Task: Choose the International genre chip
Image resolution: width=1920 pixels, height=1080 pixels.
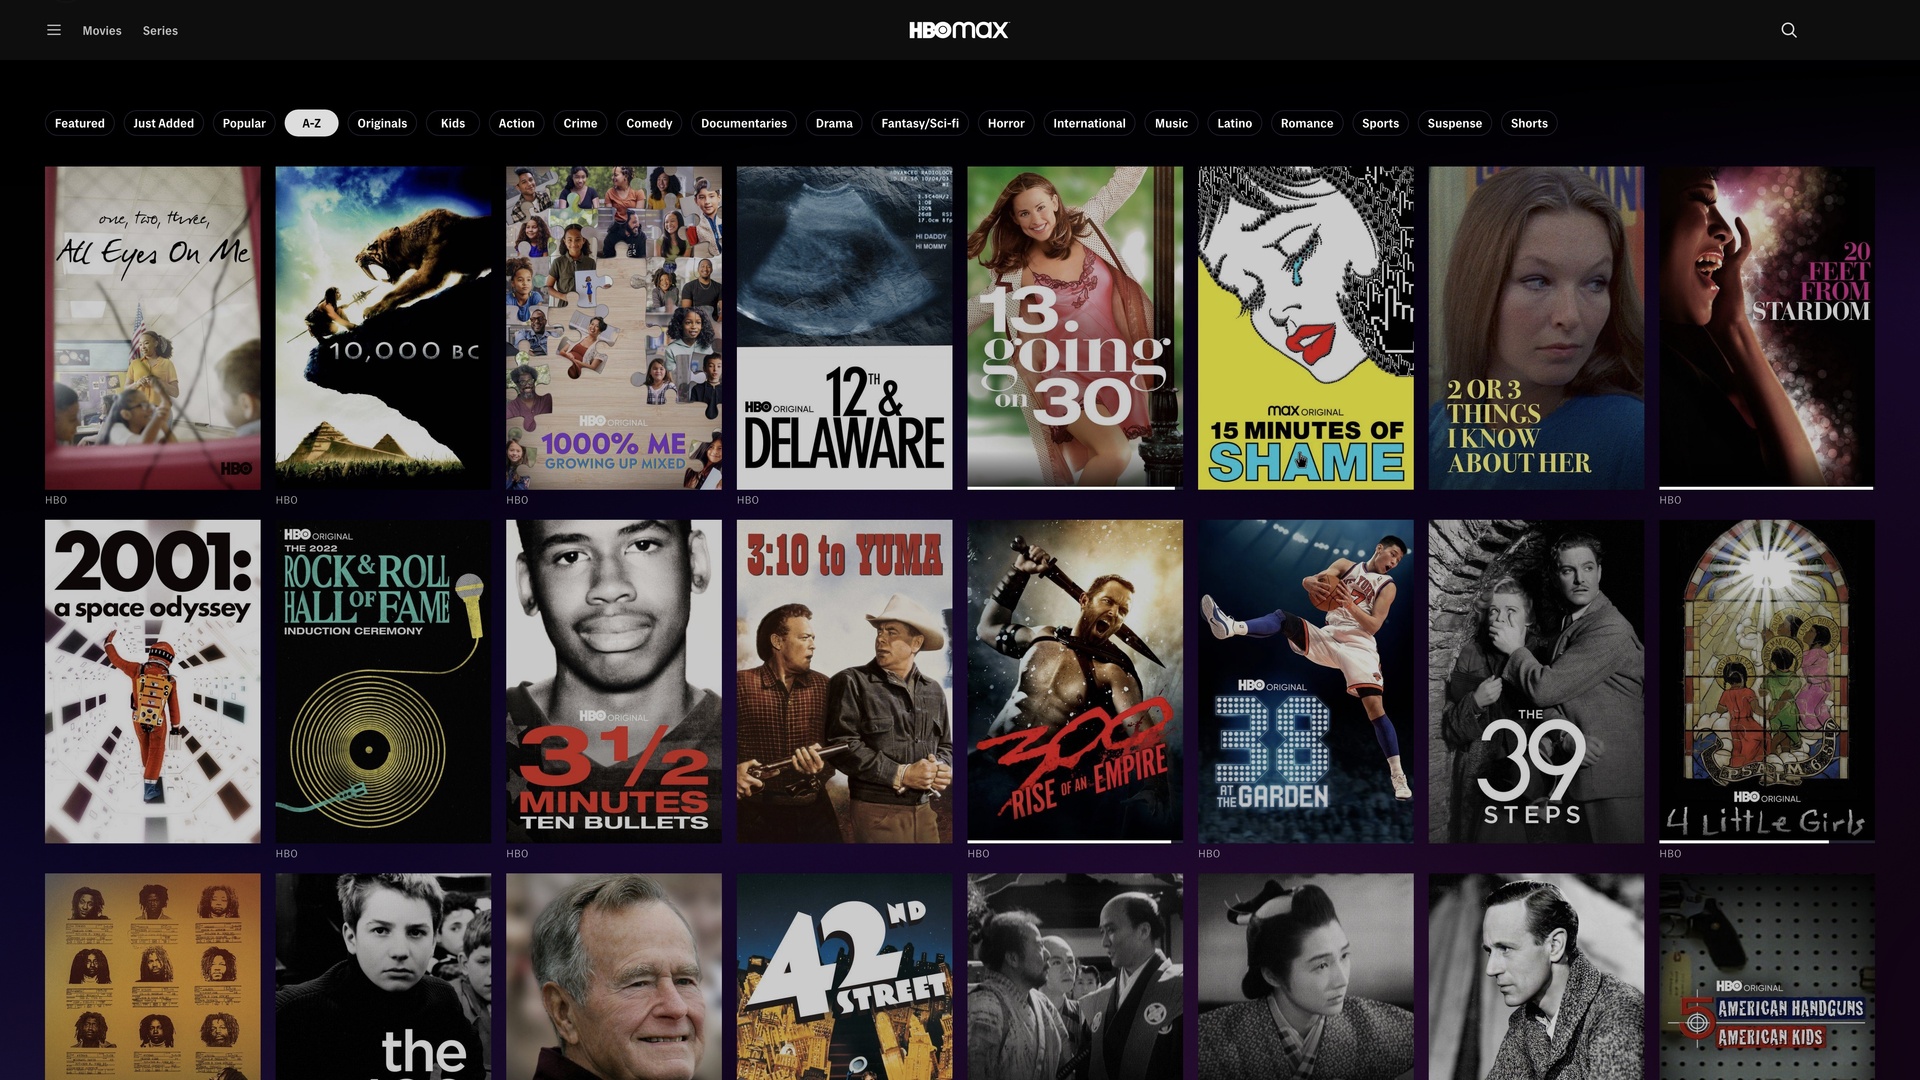Action: pos(1089,123)
